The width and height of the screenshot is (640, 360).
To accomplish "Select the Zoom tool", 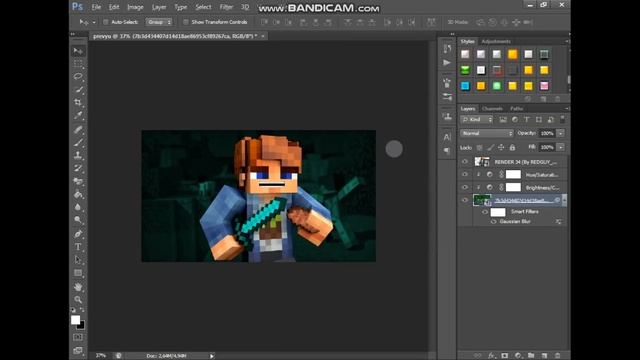I will click(x=78, y=300).
